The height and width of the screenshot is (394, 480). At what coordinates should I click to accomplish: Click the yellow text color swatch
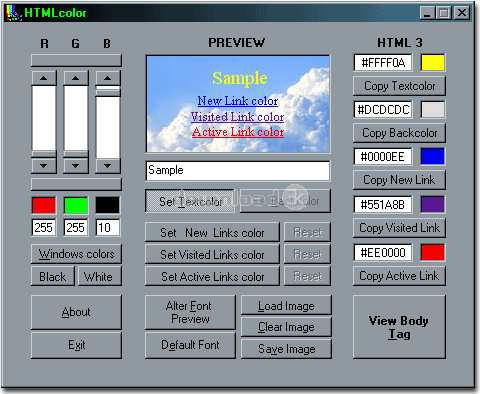(x=433, y=63)
